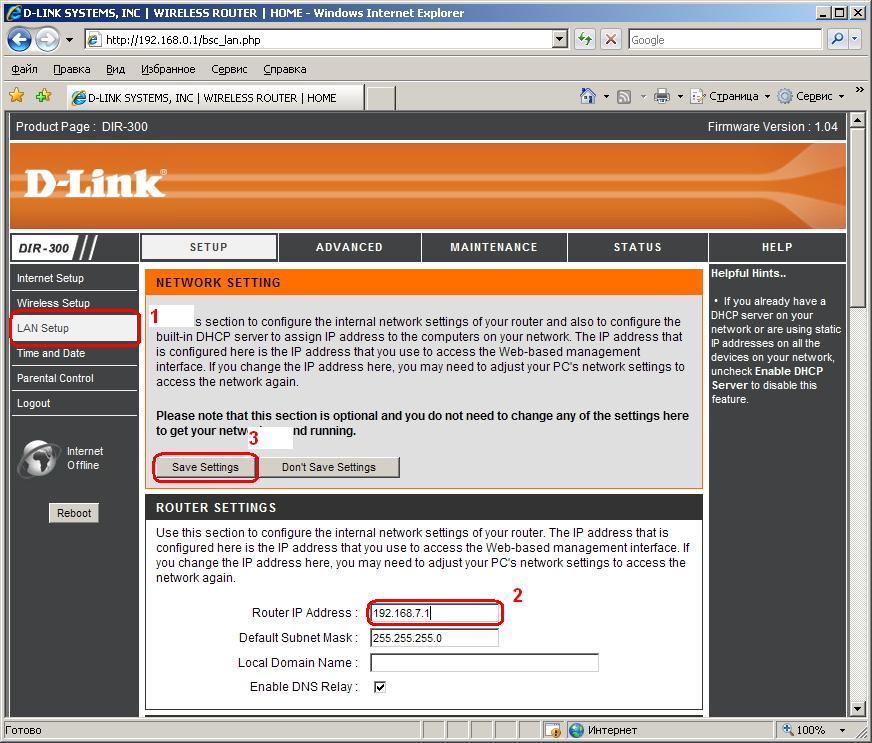This screenshot has width=872, height=743.
Task: Click the Local Domain Name field
Action: click(484, 663)
